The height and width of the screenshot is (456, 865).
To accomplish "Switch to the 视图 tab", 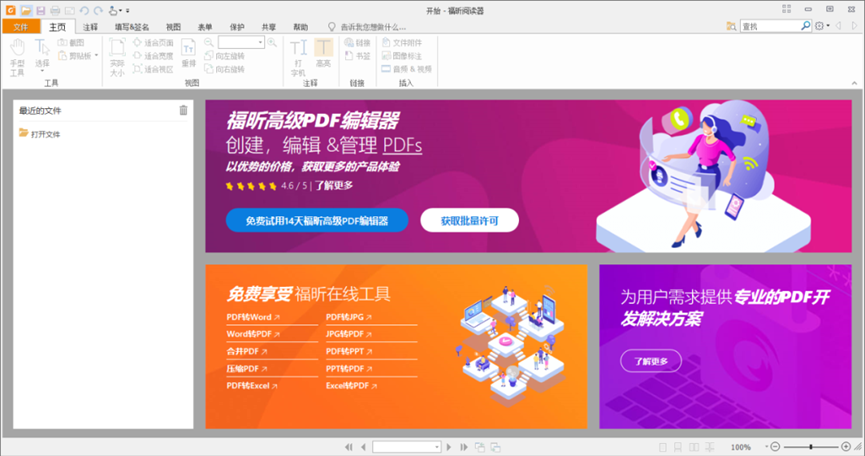I will [x=173, y=26].
